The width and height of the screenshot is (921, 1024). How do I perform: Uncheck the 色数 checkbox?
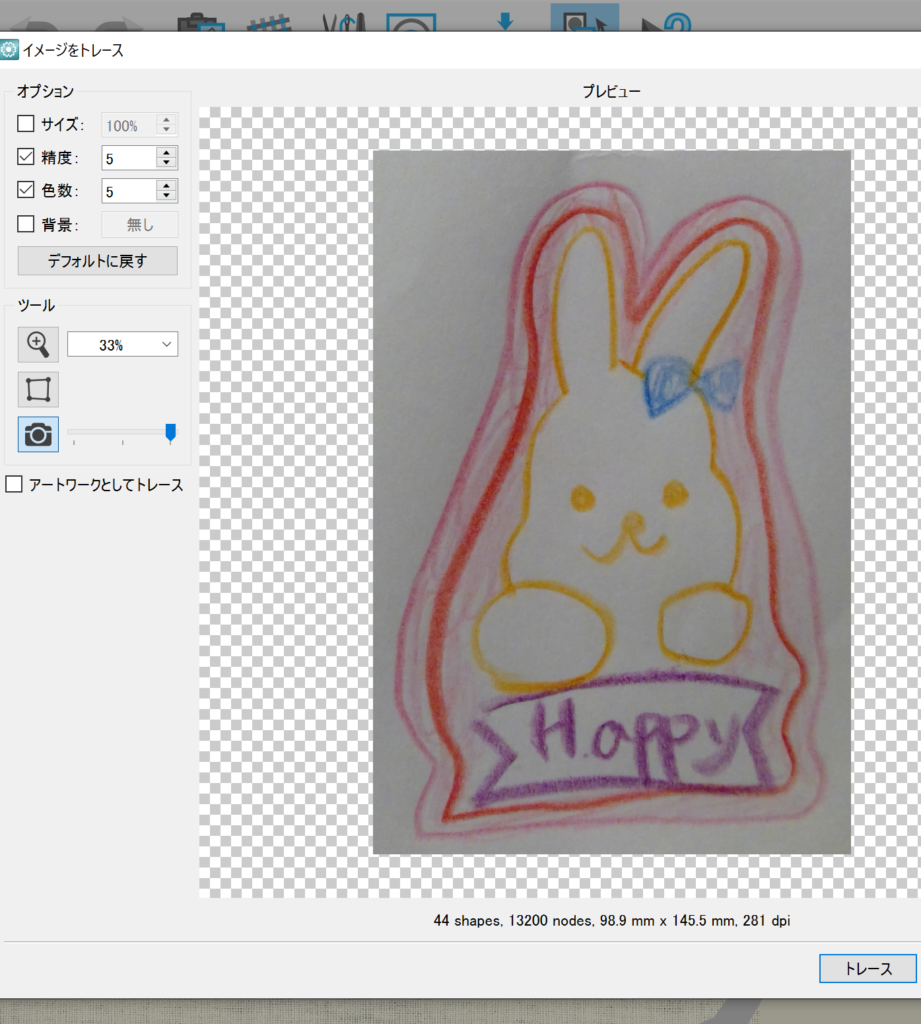[x=26, y=190]
